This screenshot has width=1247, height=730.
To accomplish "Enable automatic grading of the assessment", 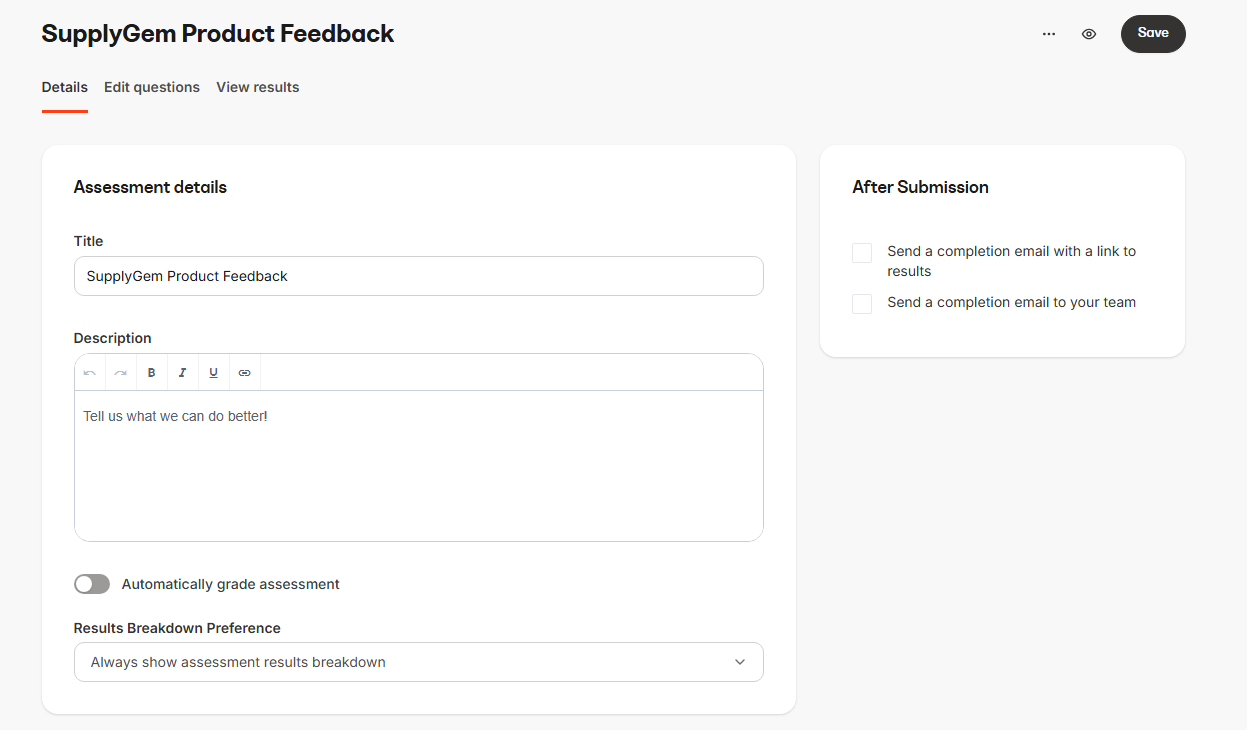I will click(x=92, y=583).
